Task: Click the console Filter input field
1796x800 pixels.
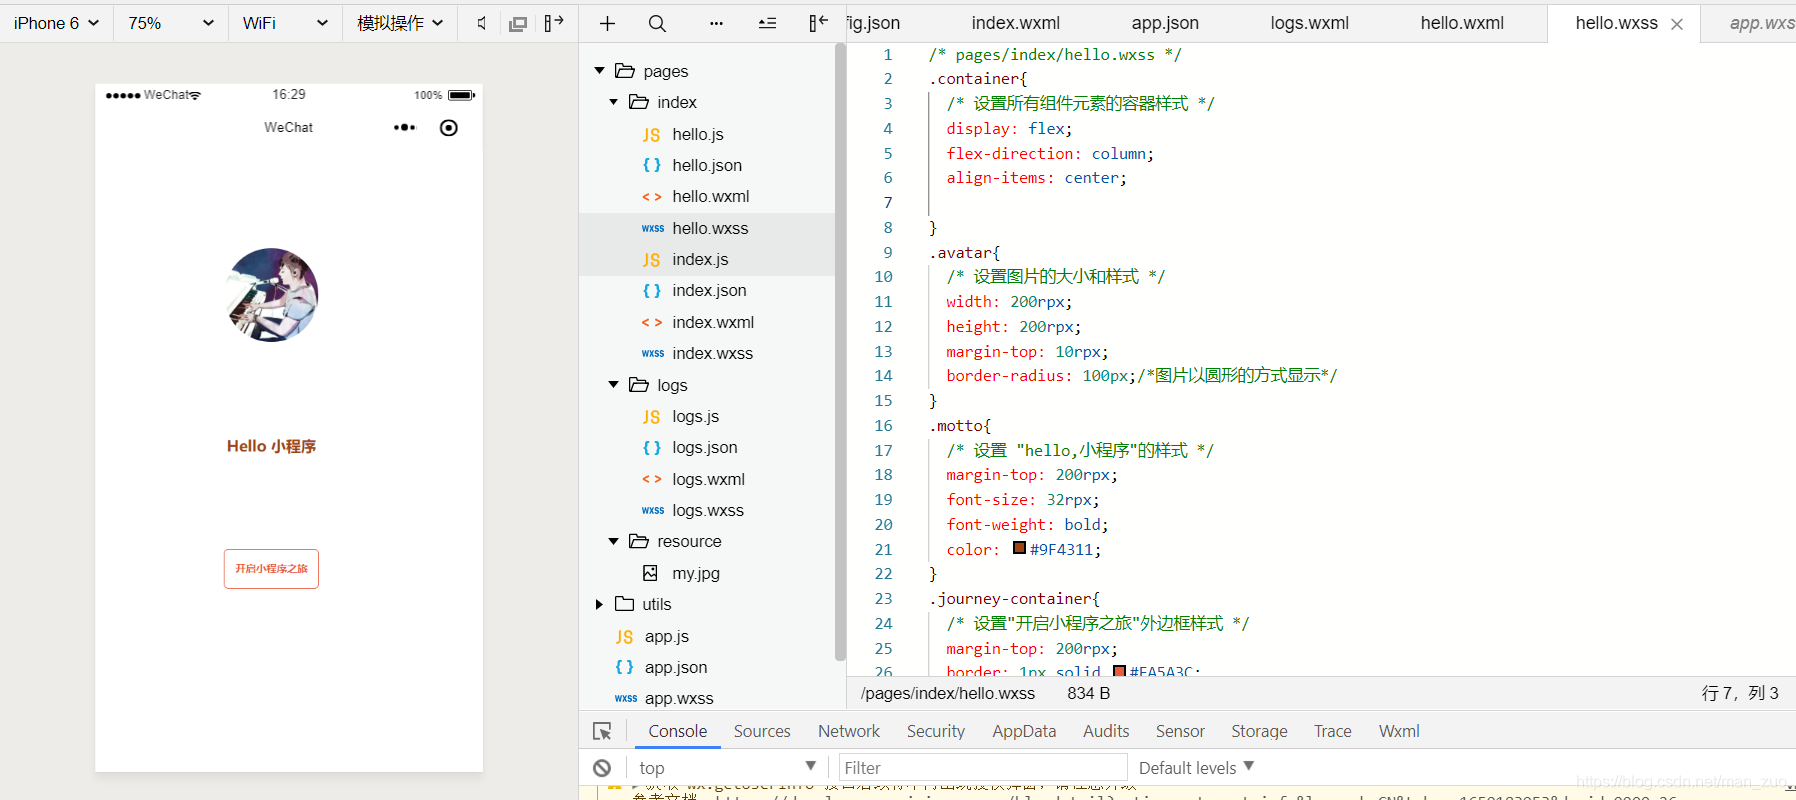Action: [983, 768]
